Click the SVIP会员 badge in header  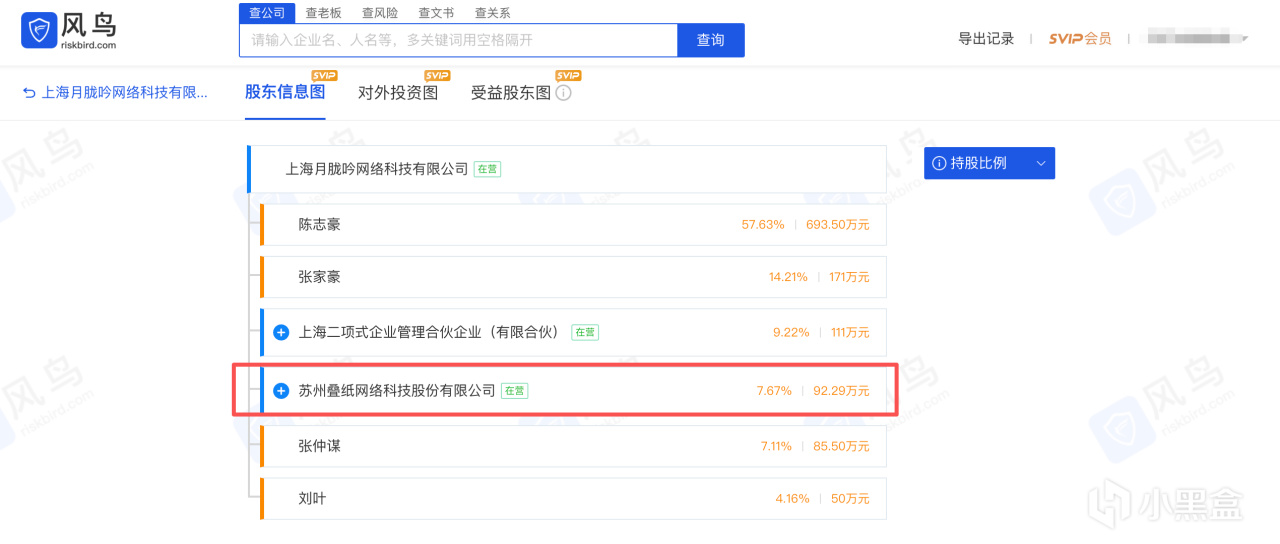[1080, 39]
